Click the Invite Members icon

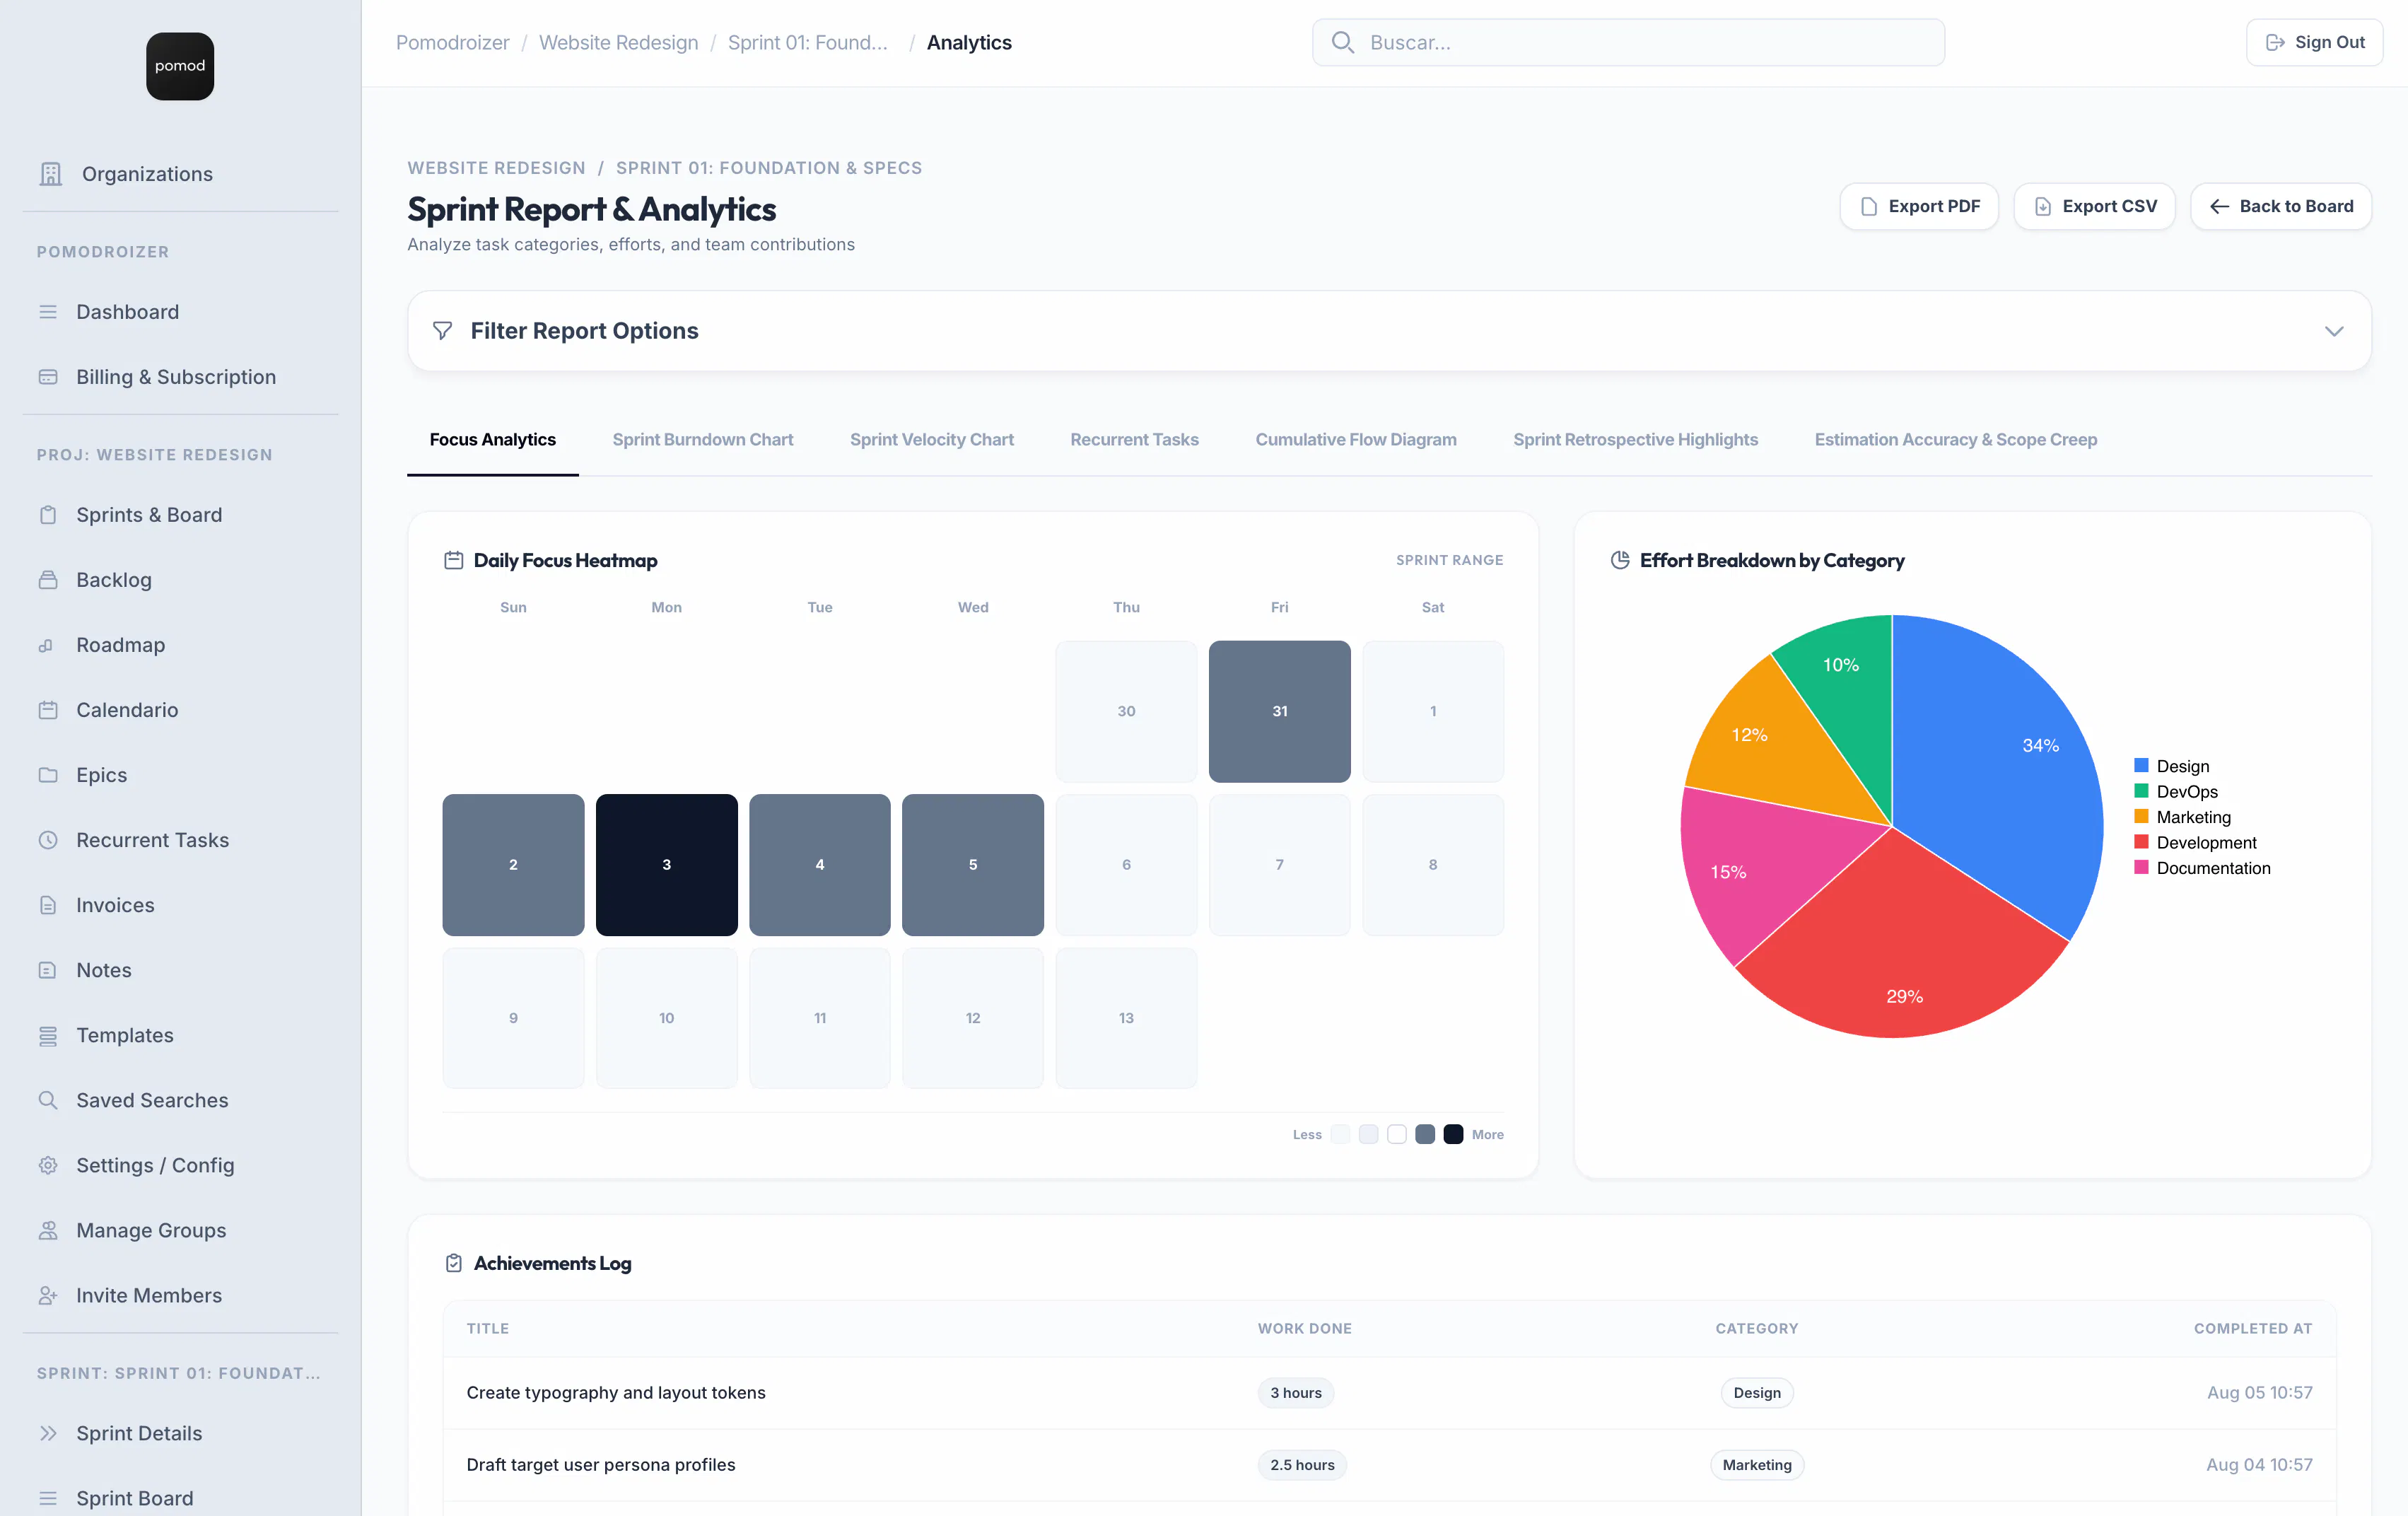click(48, 1295)
